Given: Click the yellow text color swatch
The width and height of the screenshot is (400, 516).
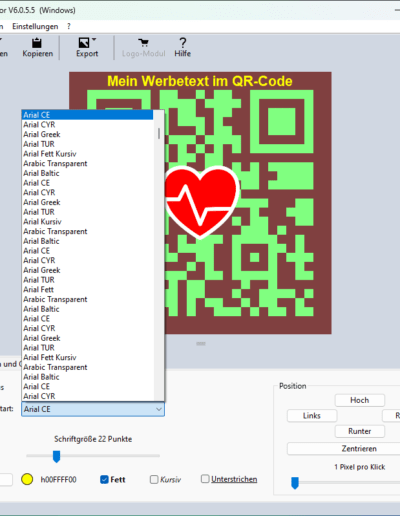Looking at the screenshot, I should 27,479.
